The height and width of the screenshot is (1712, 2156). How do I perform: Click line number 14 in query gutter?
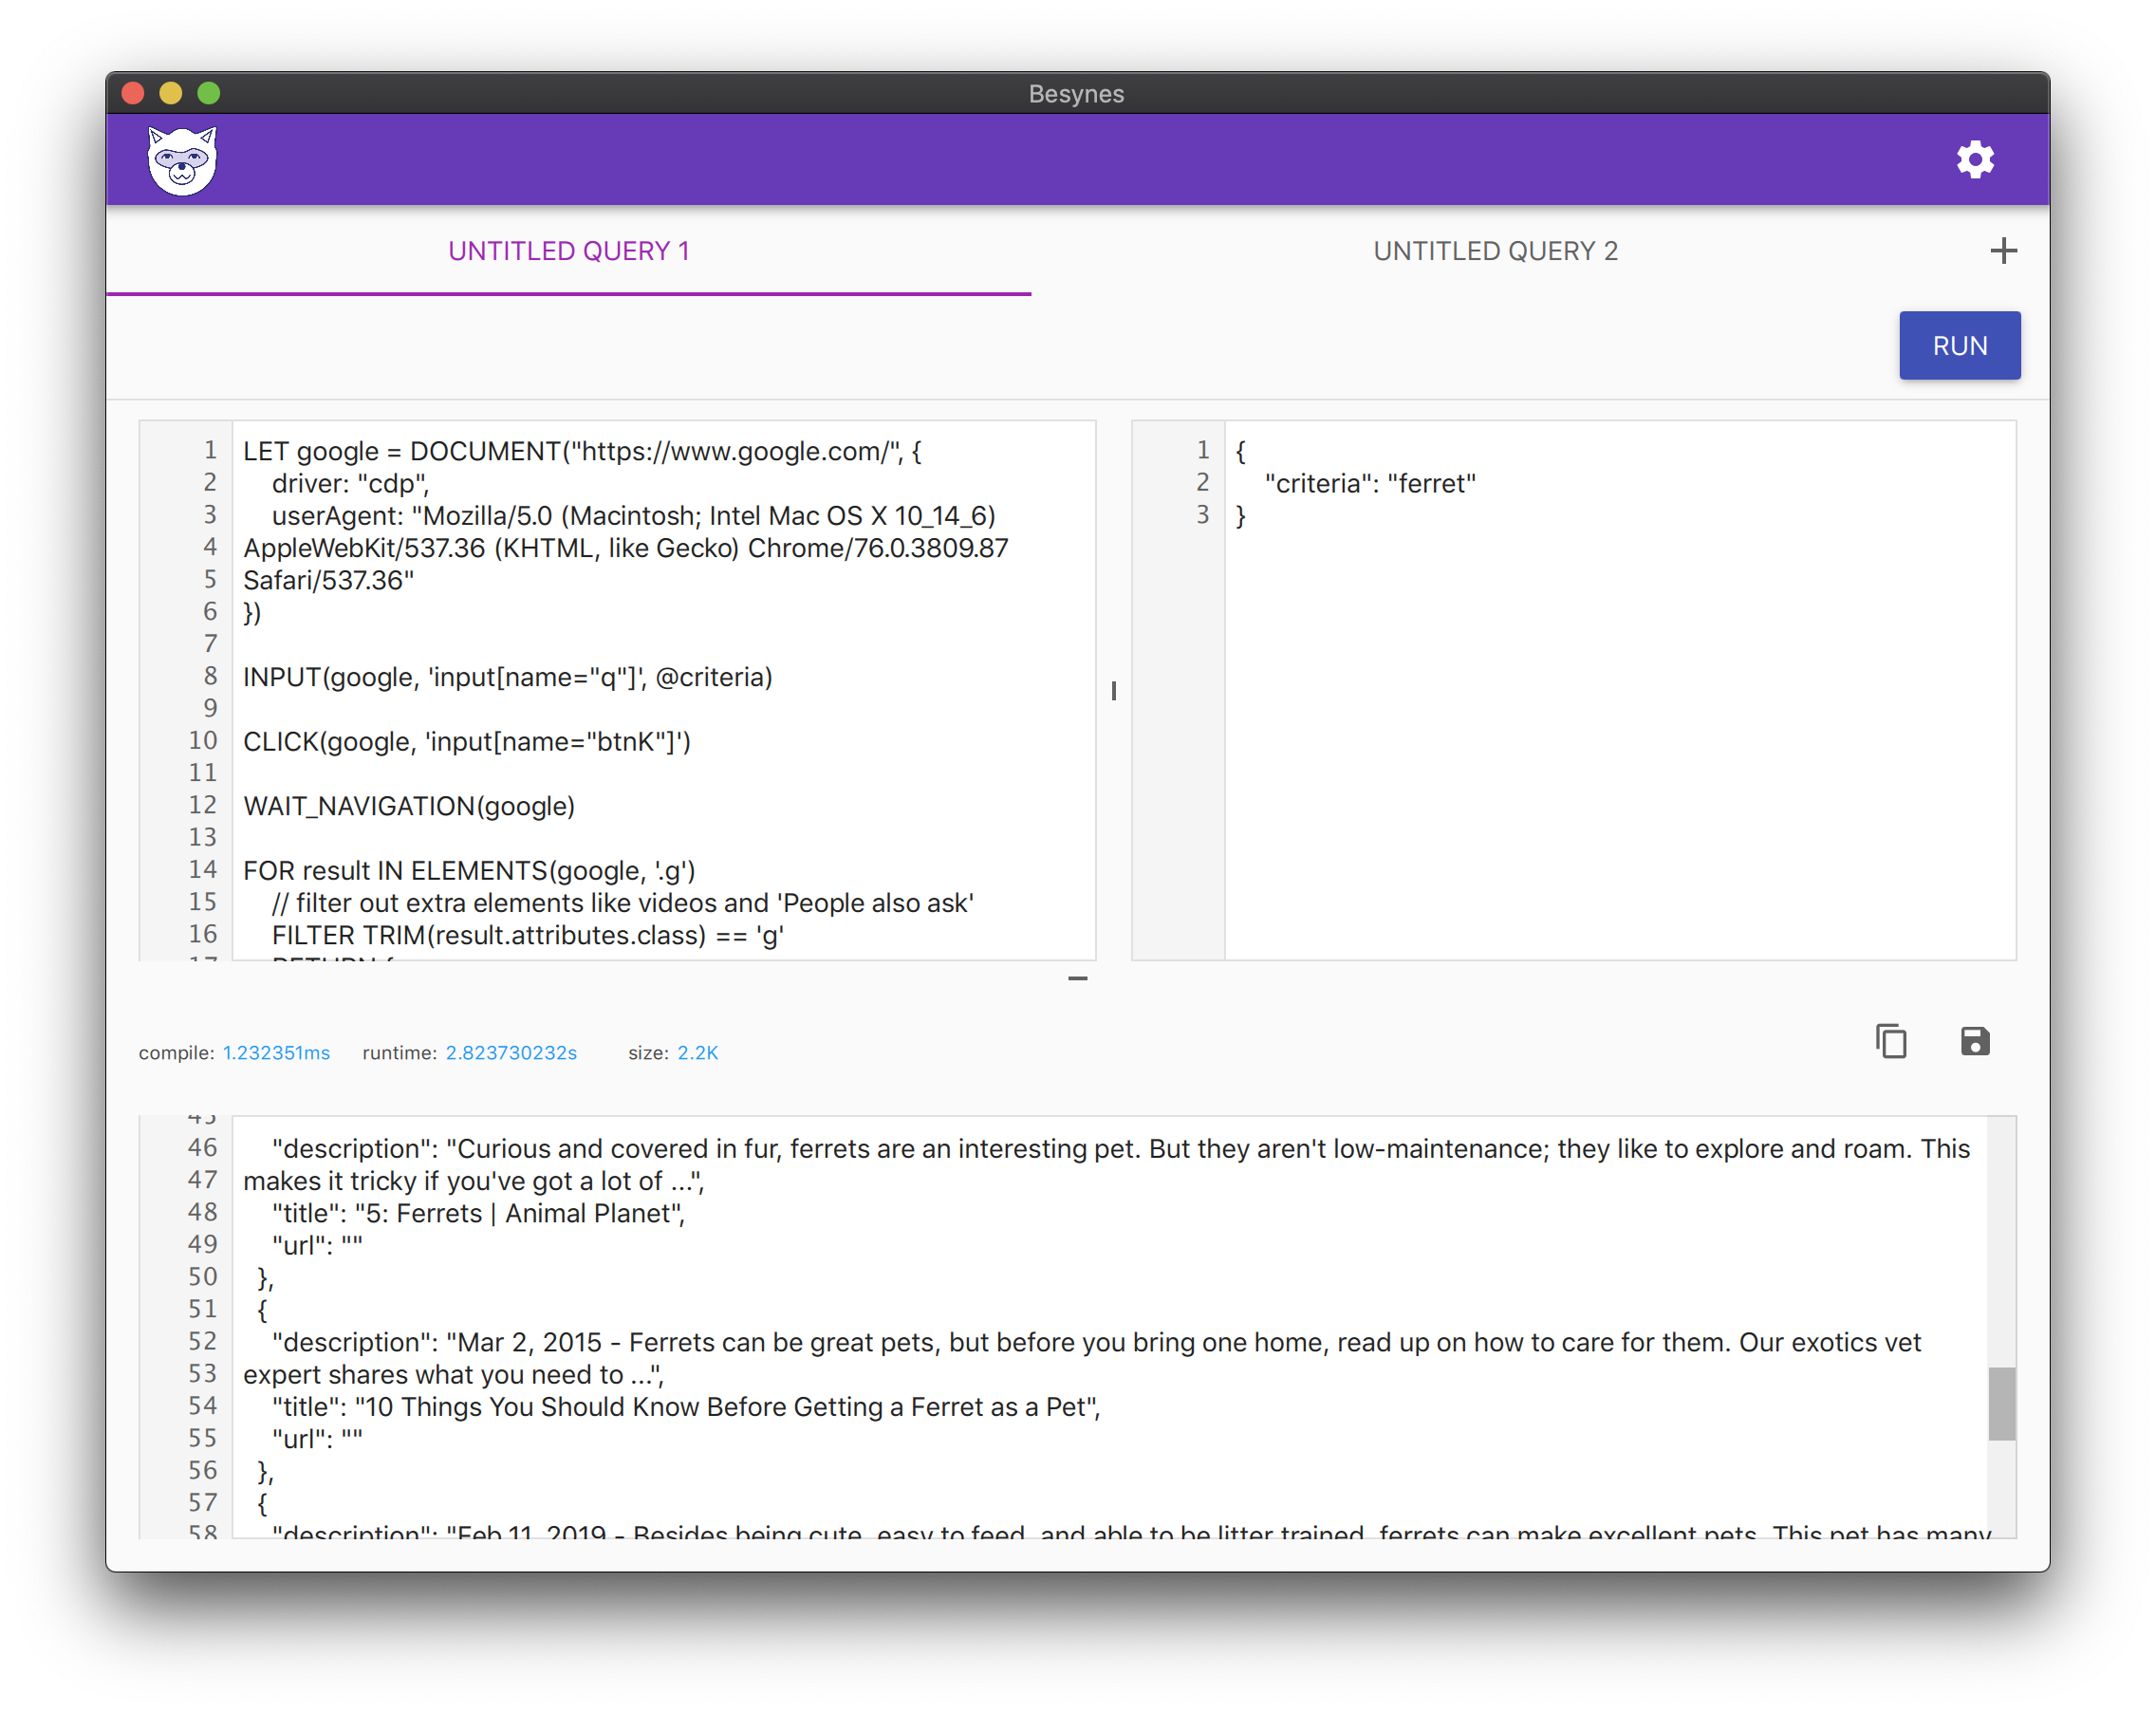pyautogui.click(x=202, y=870)
